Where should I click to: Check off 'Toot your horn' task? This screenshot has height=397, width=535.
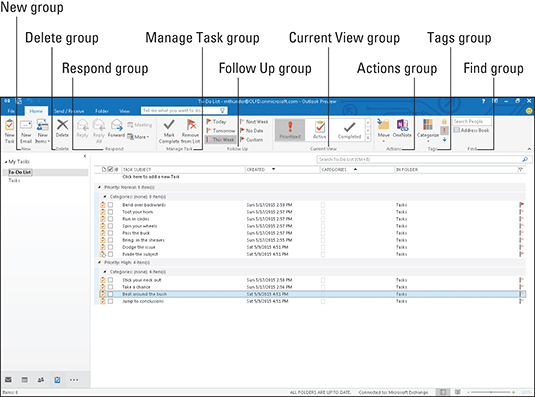[111, 212]
